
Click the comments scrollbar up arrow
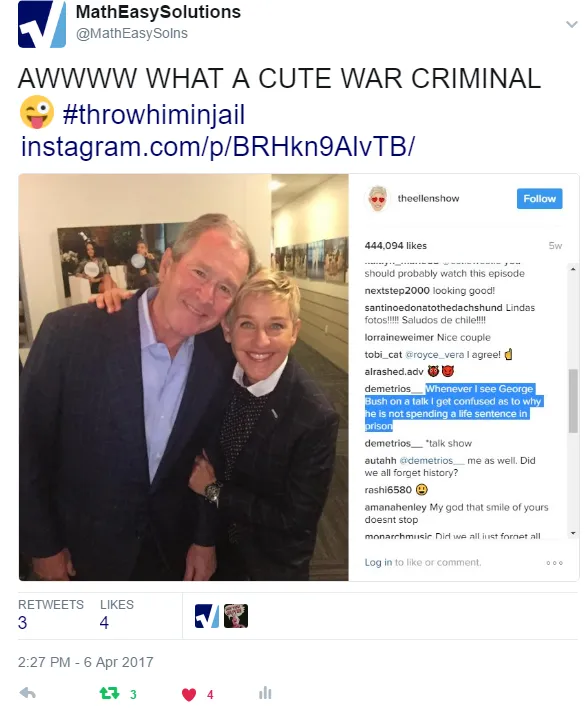tap(573, 269)
